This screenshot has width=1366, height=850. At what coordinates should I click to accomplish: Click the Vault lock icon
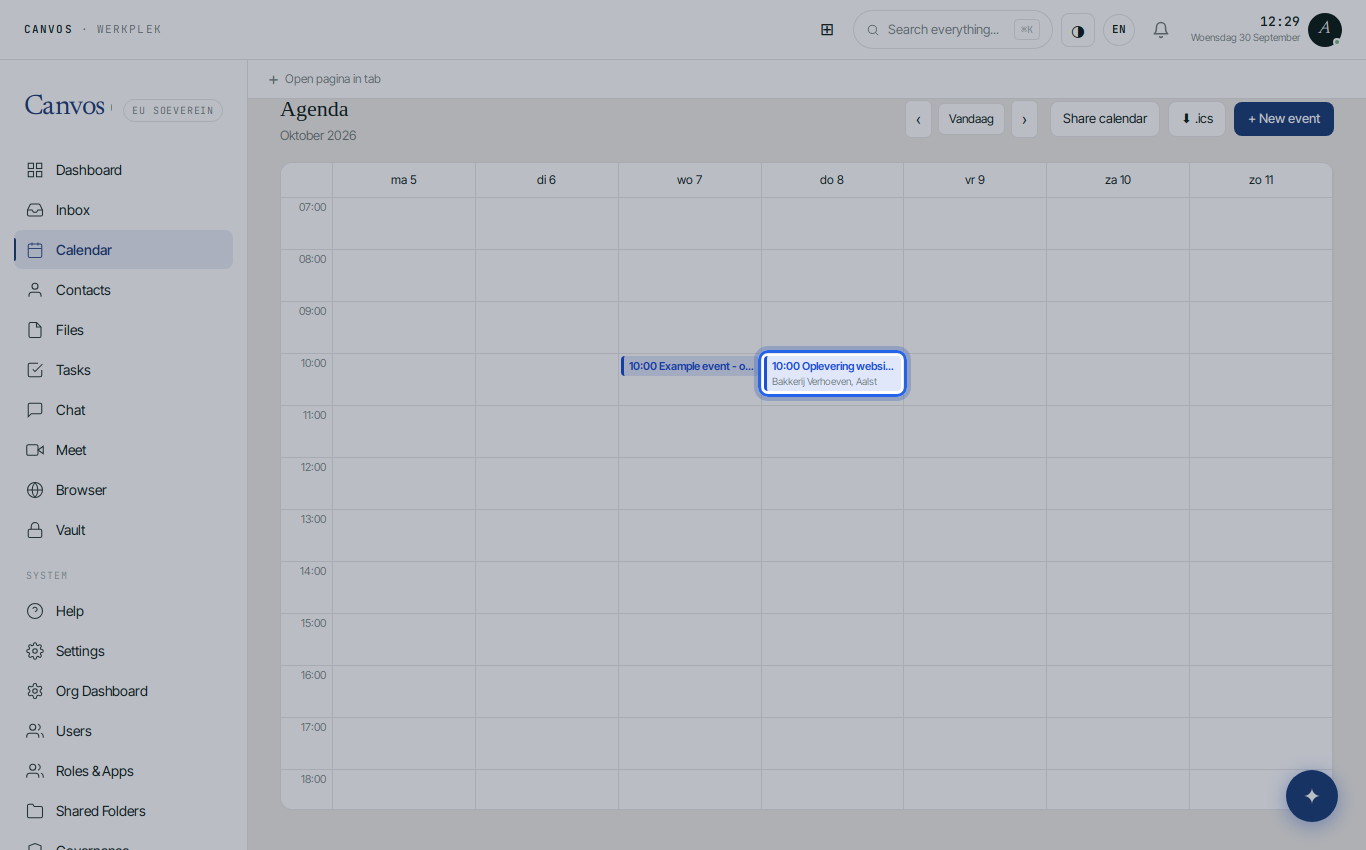coord(35,530)
